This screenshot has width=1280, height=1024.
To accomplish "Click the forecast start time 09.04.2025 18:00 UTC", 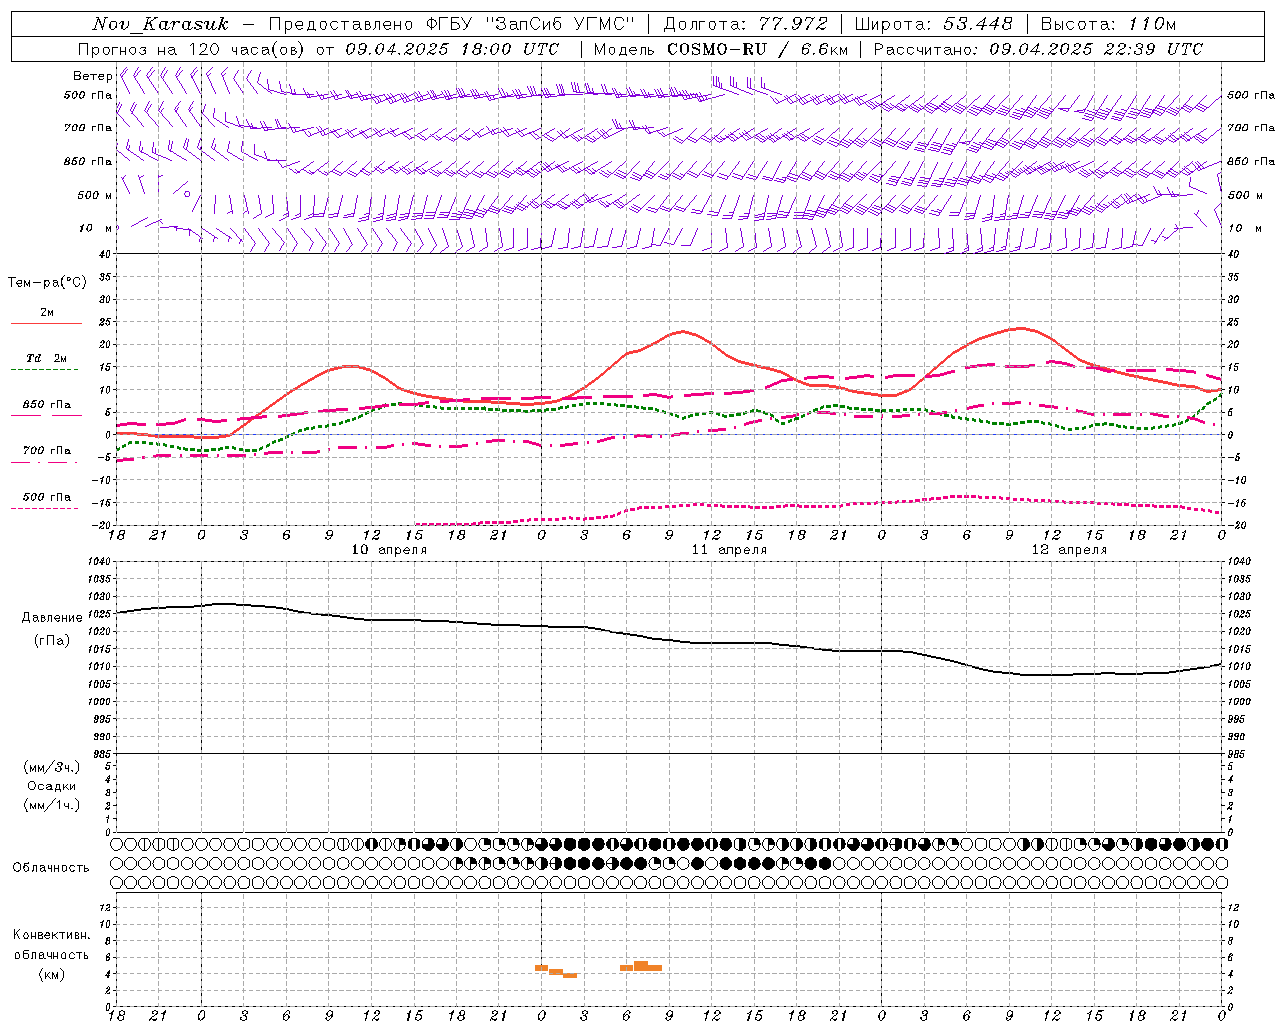I will tap(453, 49).
